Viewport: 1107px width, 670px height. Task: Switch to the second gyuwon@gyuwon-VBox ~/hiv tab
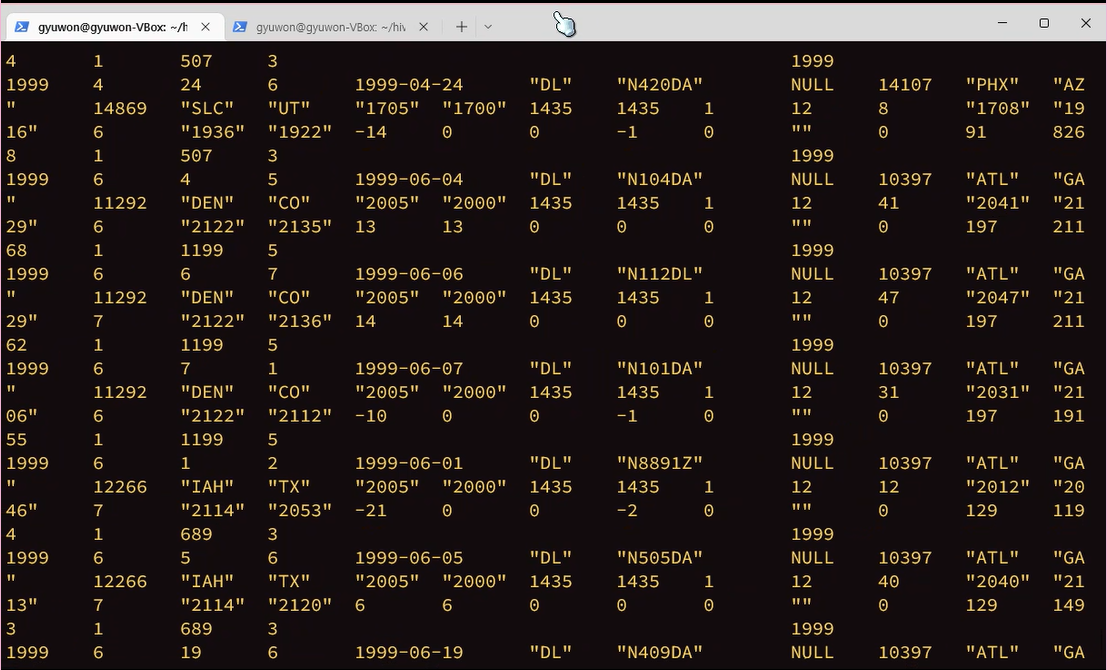[330, 27]
